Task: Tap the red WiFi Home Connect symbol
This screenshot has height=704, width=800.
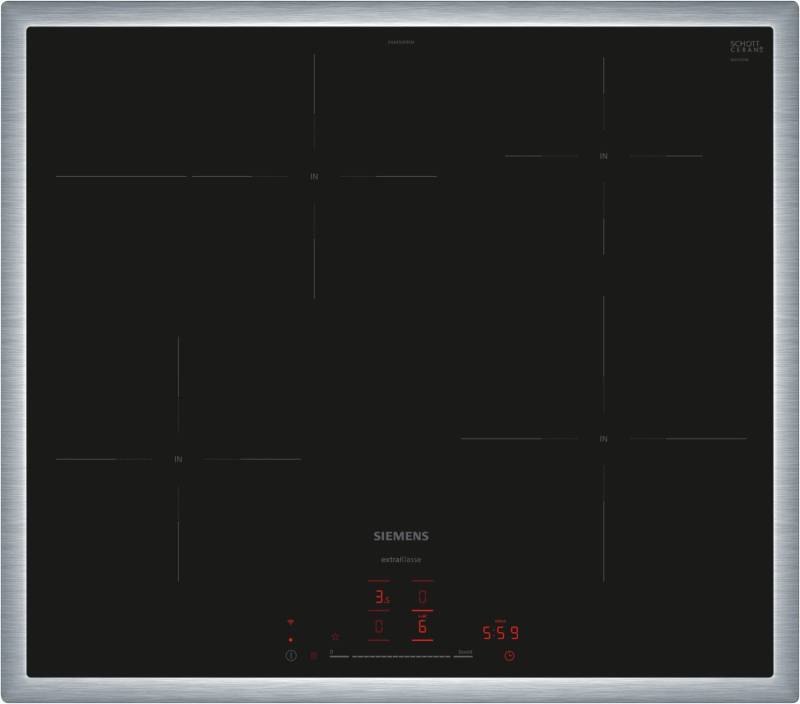Action: (x=291, y=622)
